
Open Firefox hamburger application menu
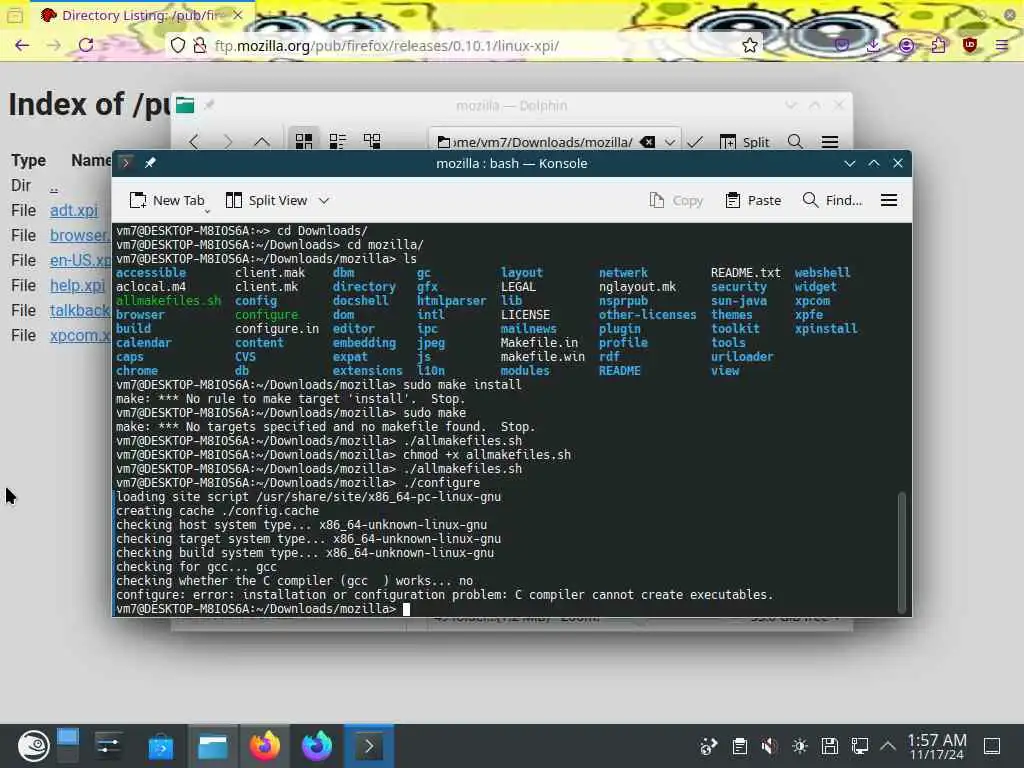[1002, 45]
